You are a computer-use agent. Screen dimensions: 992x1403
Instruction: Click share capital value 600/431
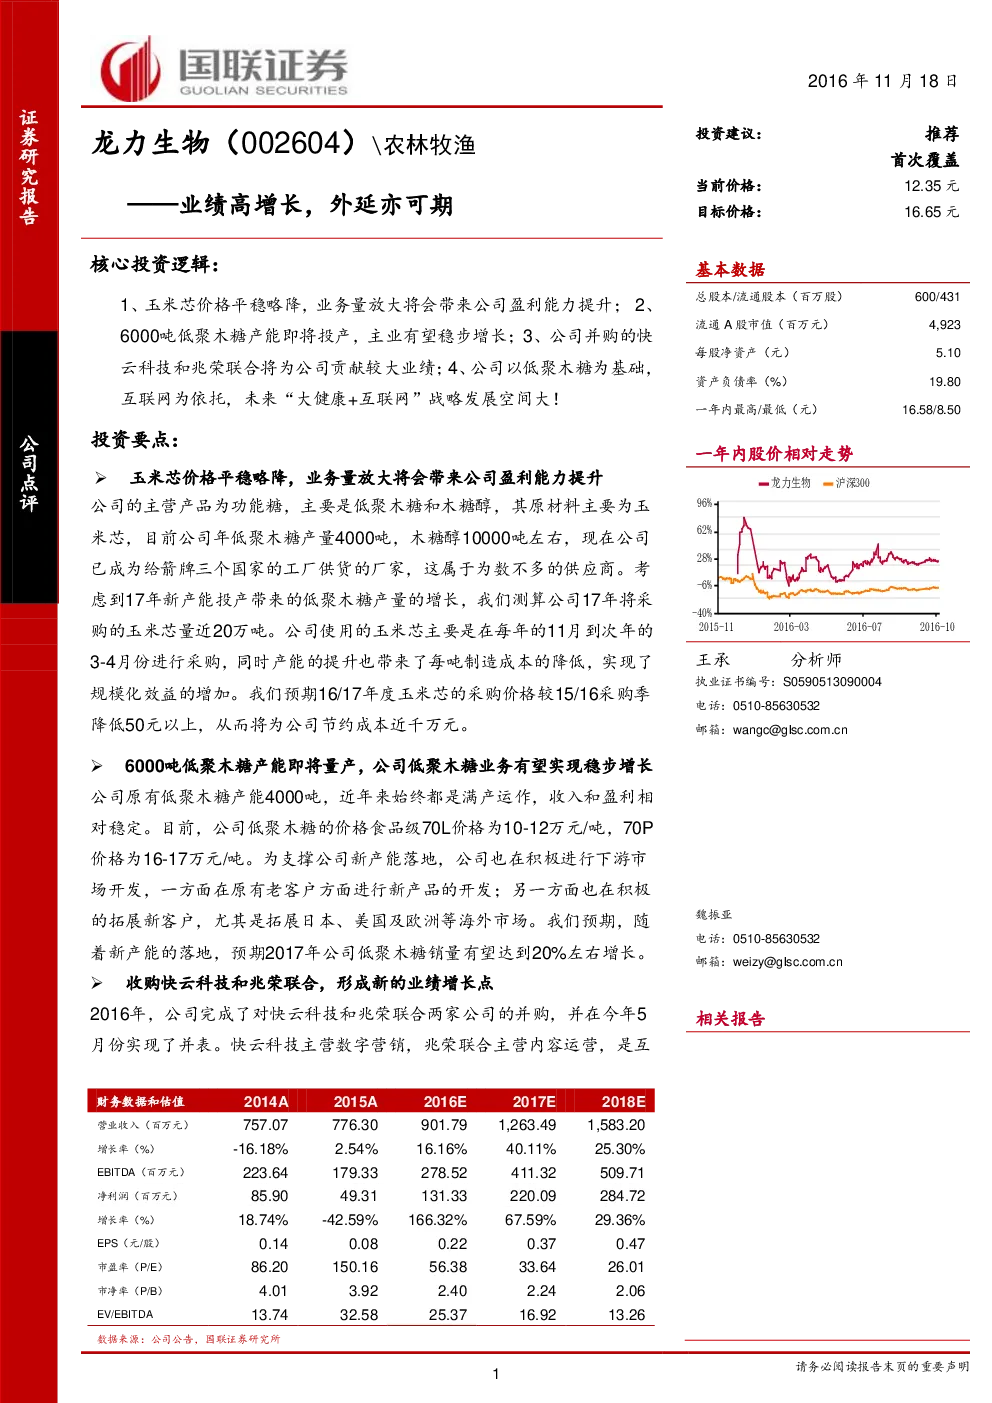coord(937,297)
